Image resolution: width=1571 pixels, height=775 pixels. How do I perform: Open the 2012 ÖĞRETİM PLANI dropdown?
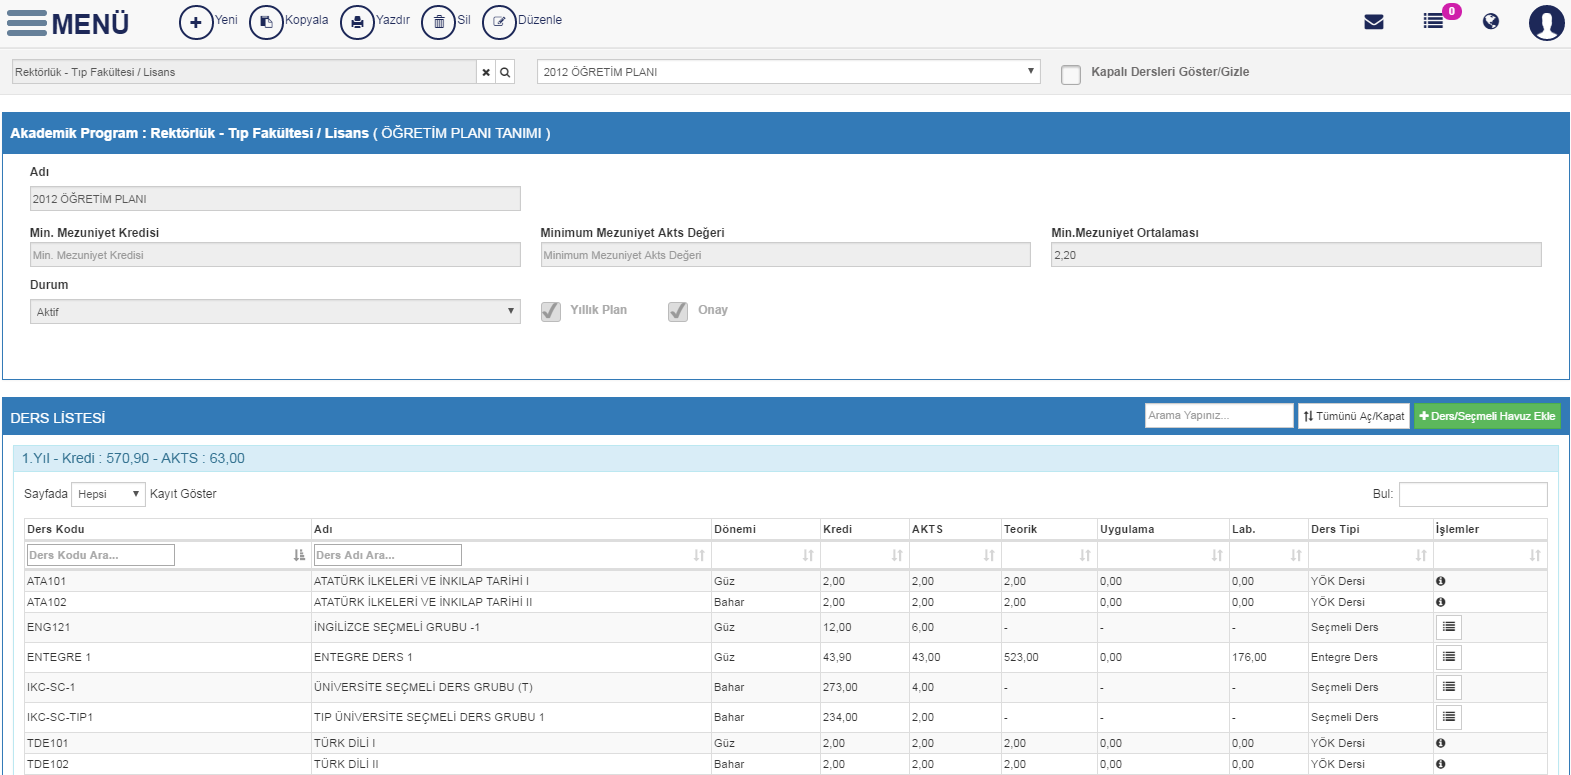pos(788,72)
